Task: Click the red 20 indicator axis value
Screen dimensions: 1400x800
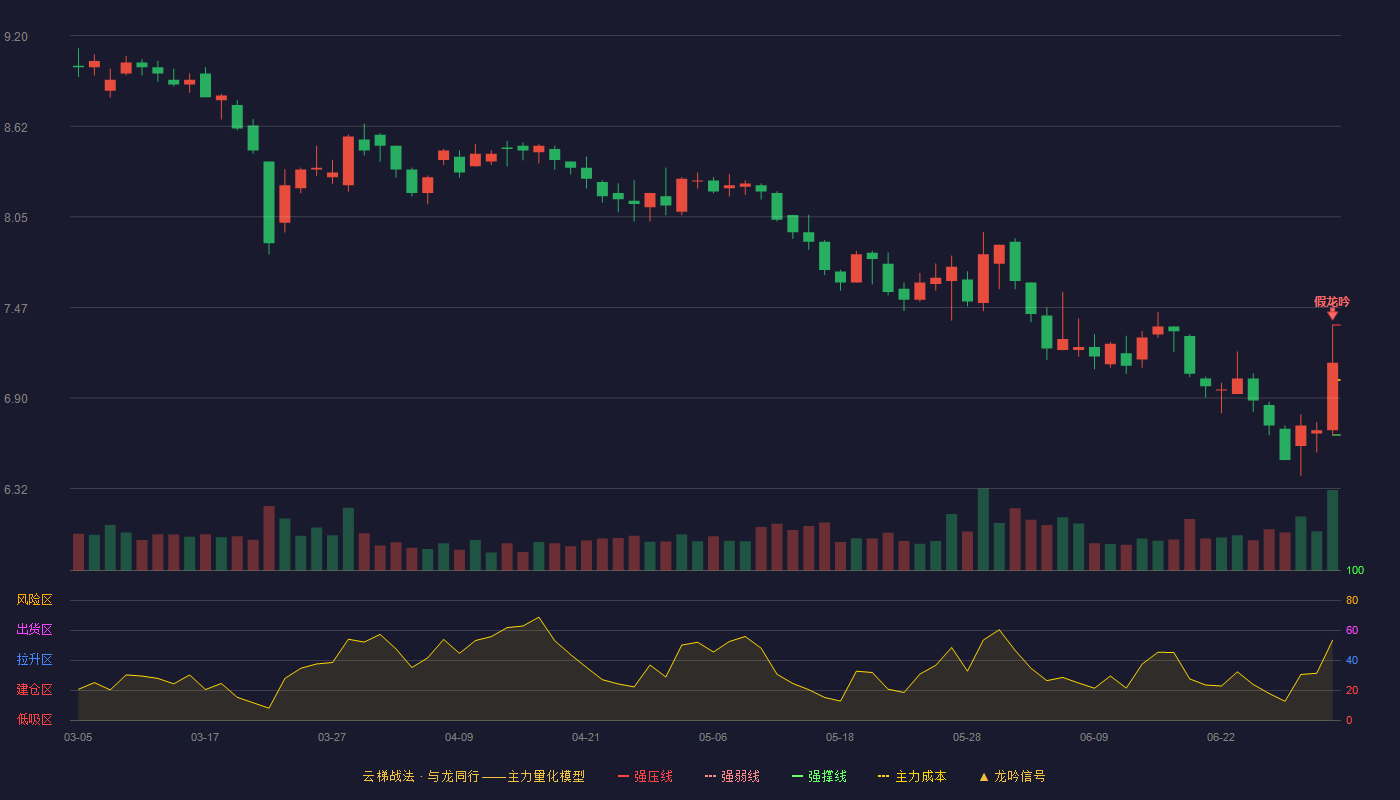Action: coord(1352,690)
